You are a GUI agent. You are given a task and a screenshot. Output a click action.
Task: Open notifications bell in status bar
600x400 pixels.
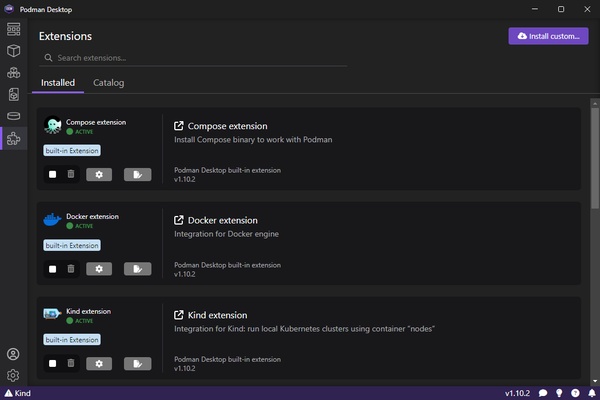point(592,393)
